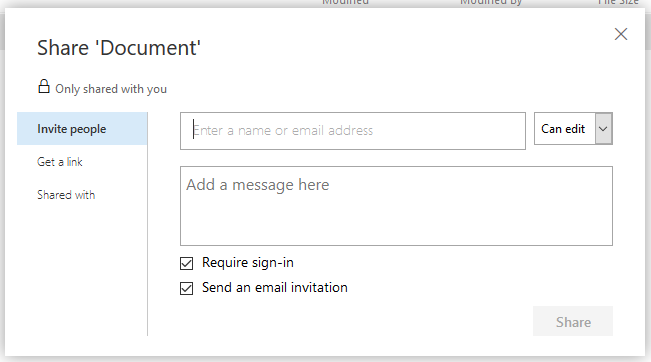Screen dimensions: 651x362
Task: Toggle sign-in requirement via its text label
Action: coord(248,263)
